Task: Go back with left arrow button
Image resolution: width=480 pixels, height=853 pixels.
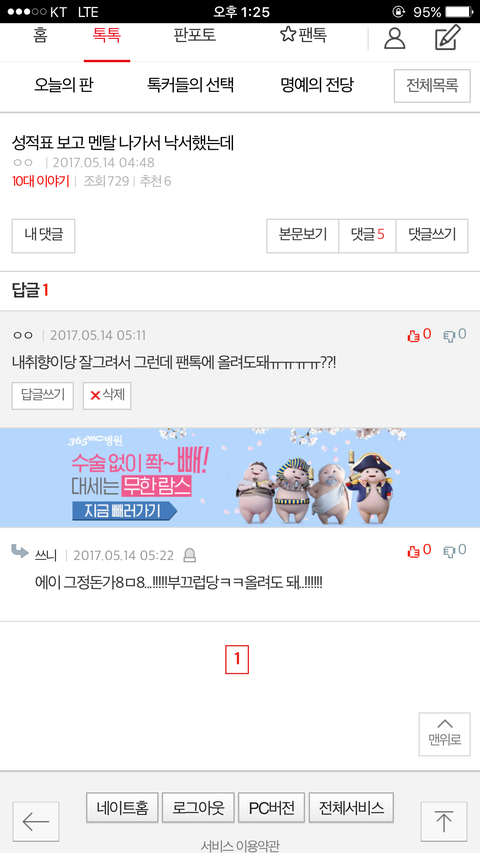Action: (36, 821)
